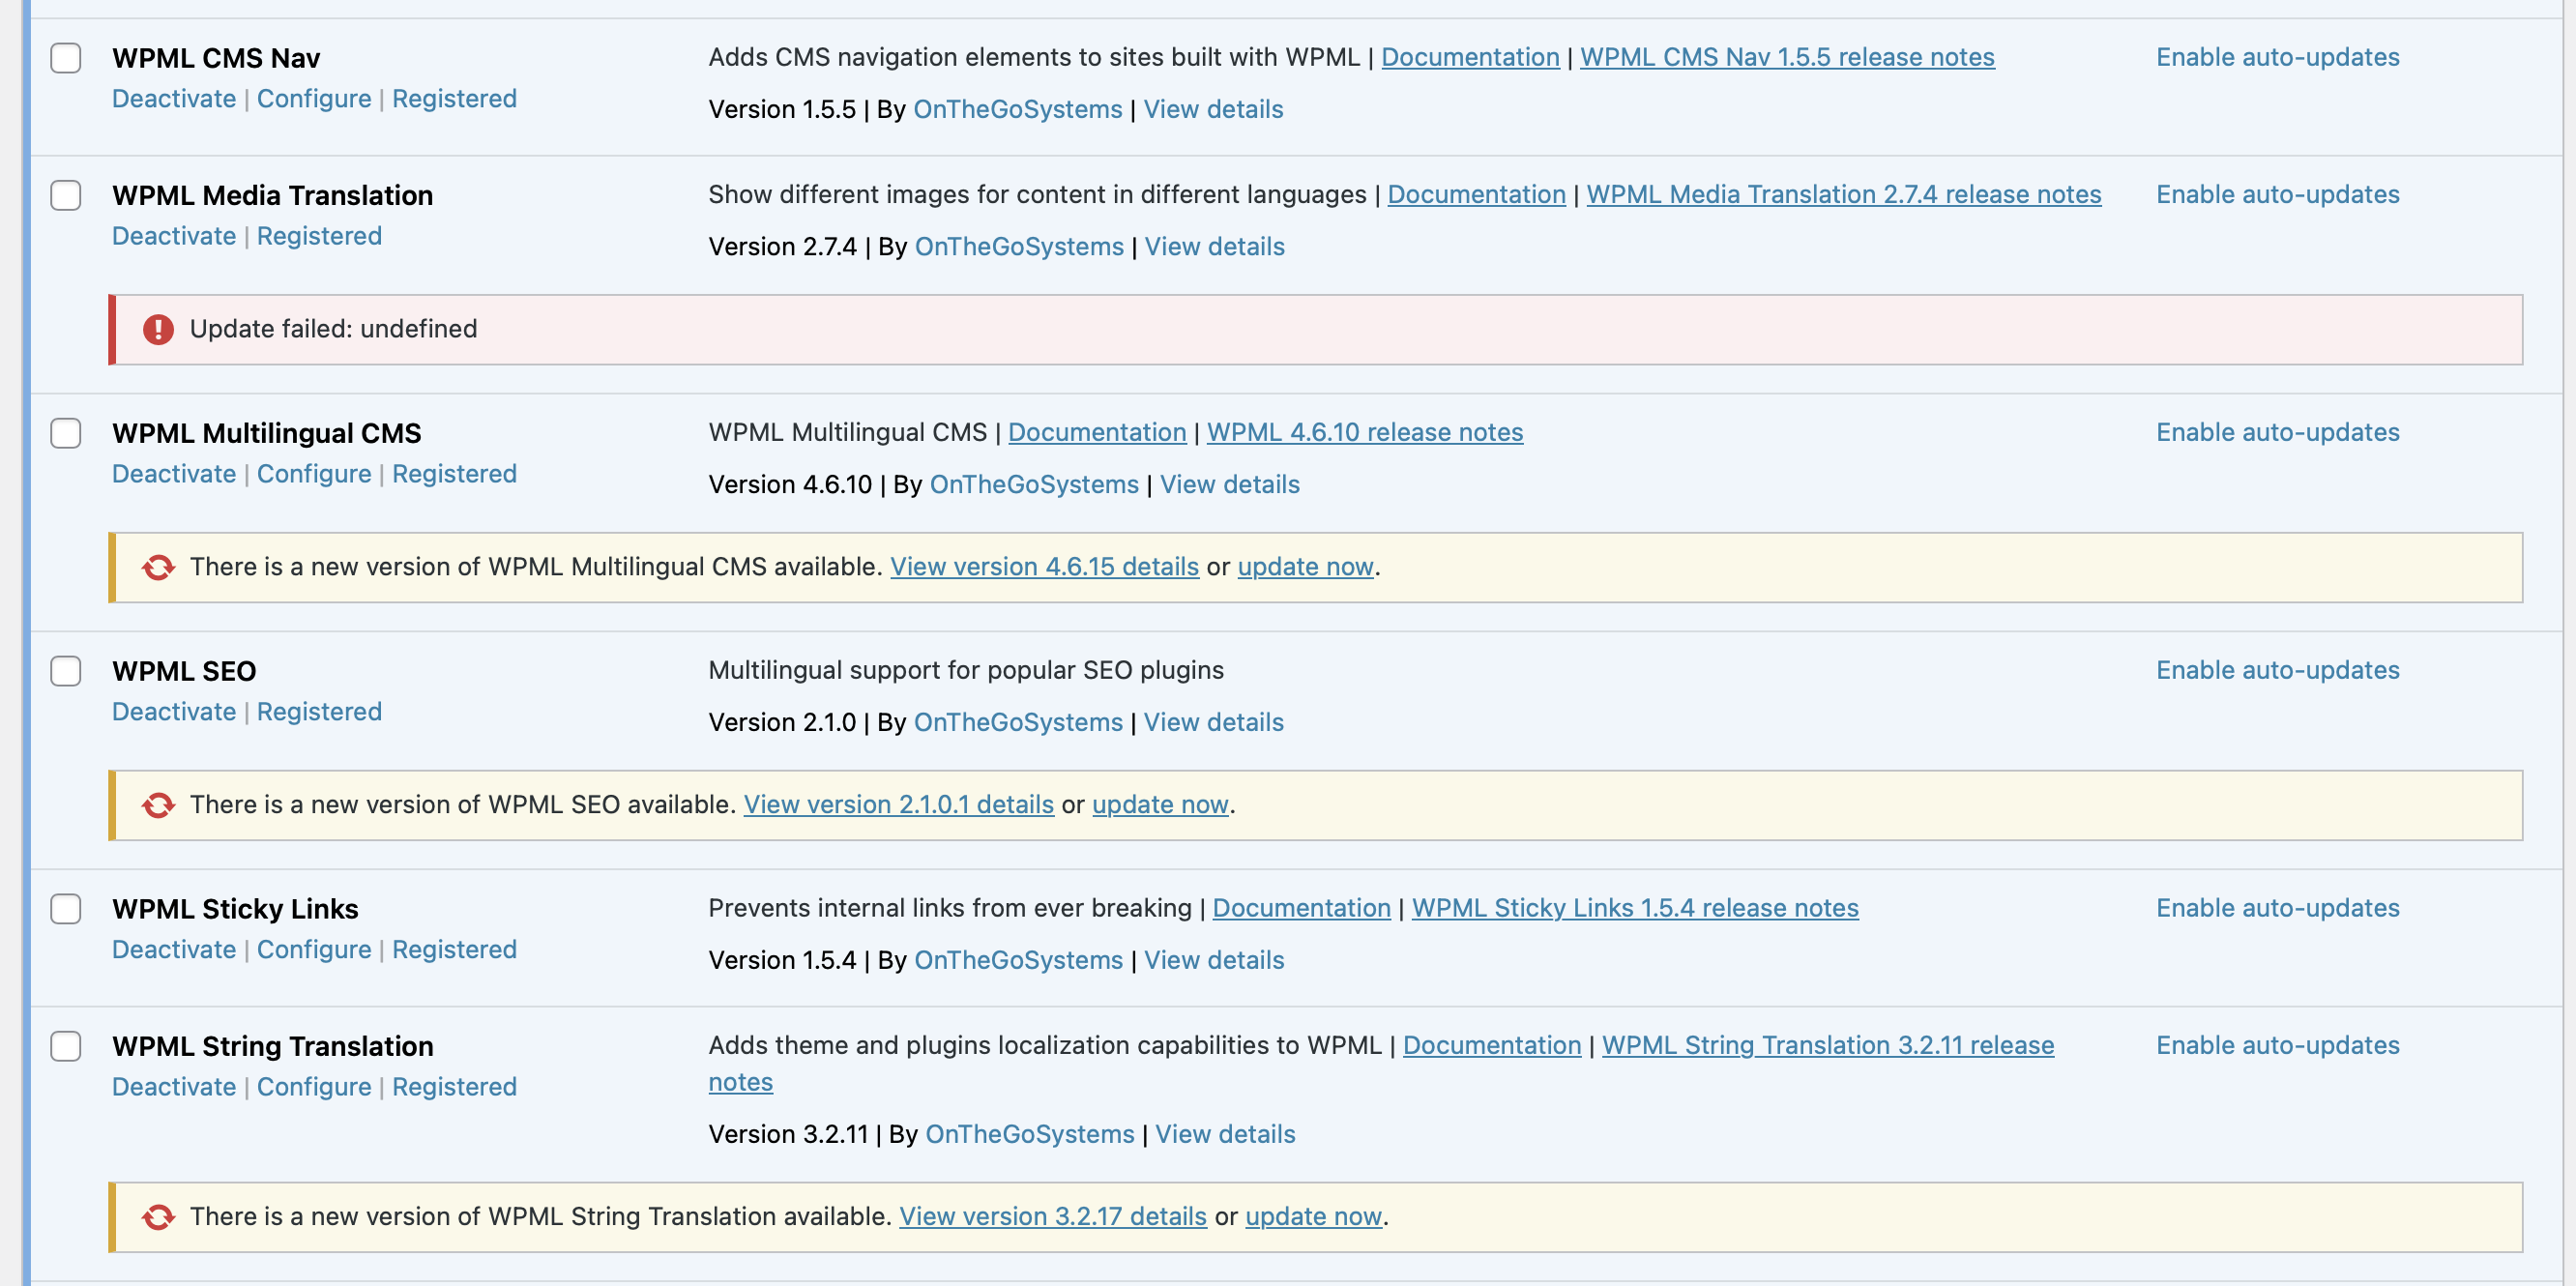Deactivate the WPML CMS Nav plugin
This screenshot has height=1286, width=2576.
[174, 98]
